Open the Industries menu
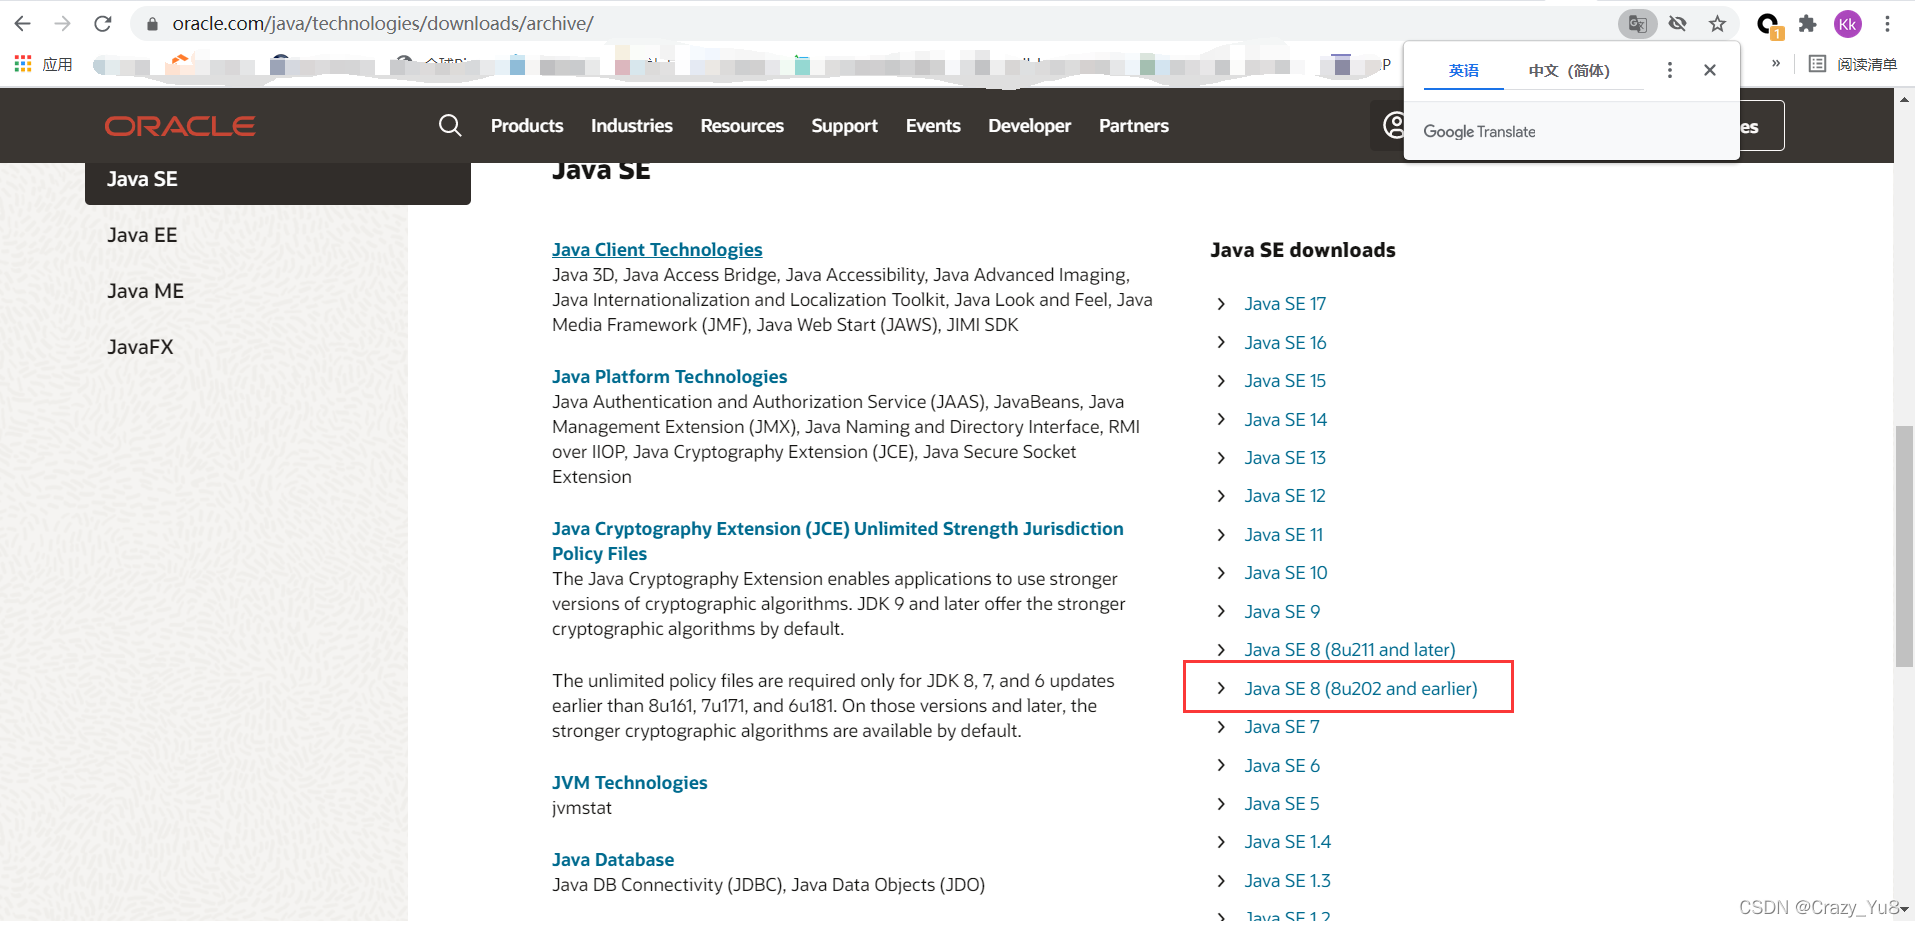The width and height of the screenshot is (1915, 927). (x=631, y=125)
